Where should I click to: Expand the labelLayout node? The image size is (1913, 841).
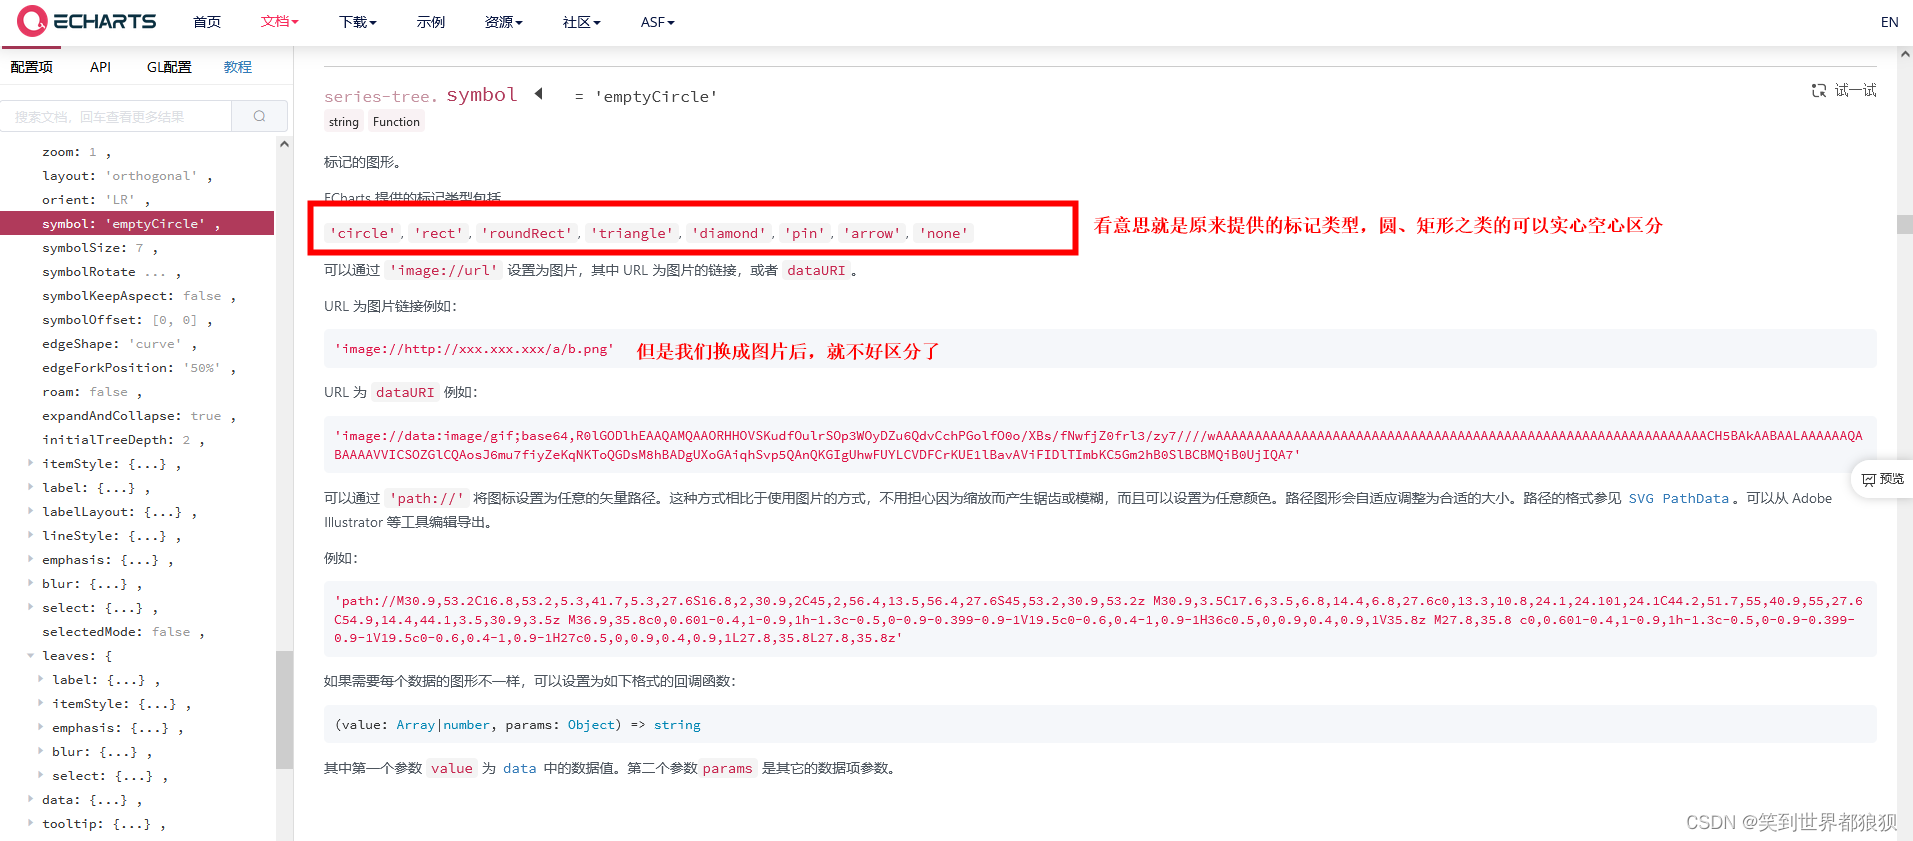(x=31, y=511)
